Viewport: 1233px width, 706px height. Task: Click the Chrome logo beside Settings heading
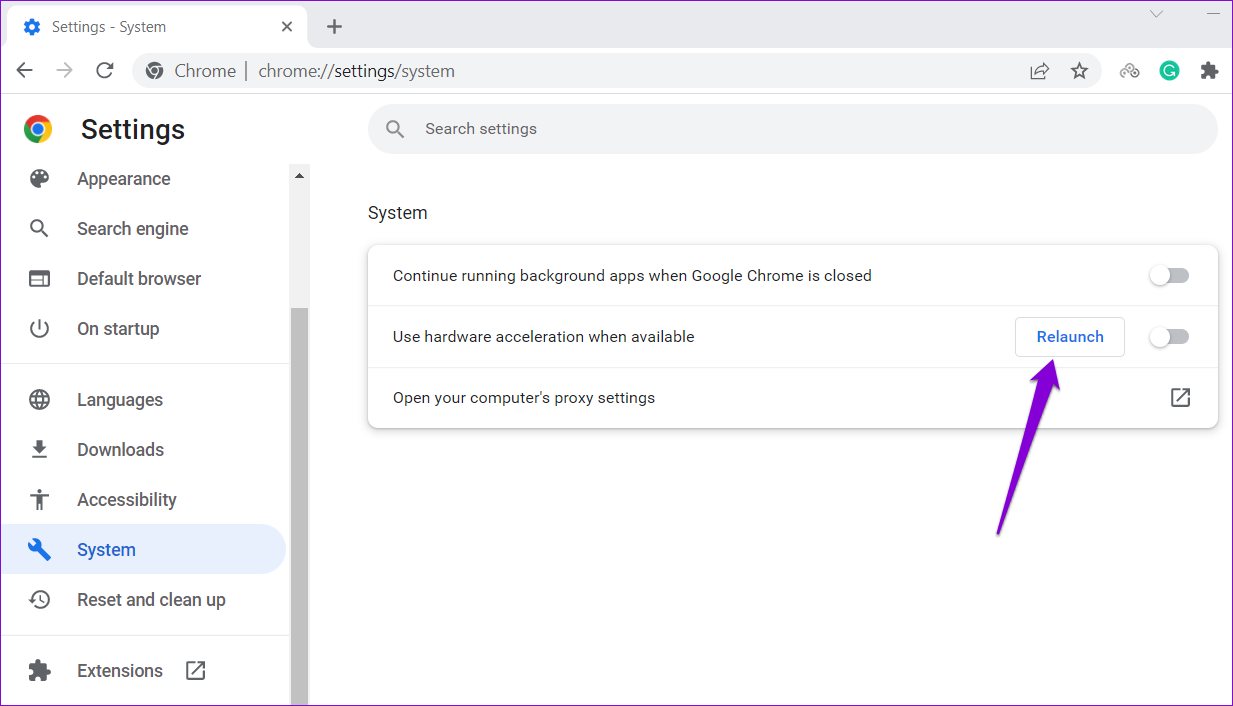[38, 129]
